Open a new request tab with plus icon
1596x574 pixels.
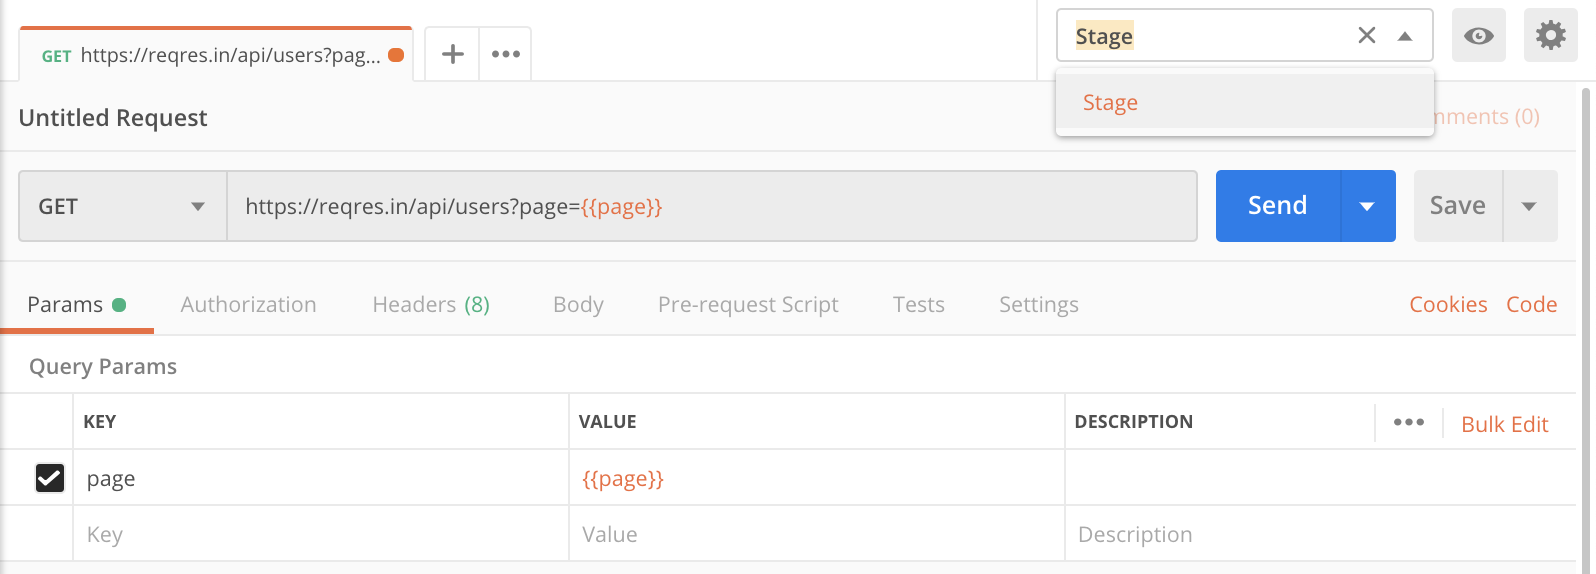click(x=453, y=54)
